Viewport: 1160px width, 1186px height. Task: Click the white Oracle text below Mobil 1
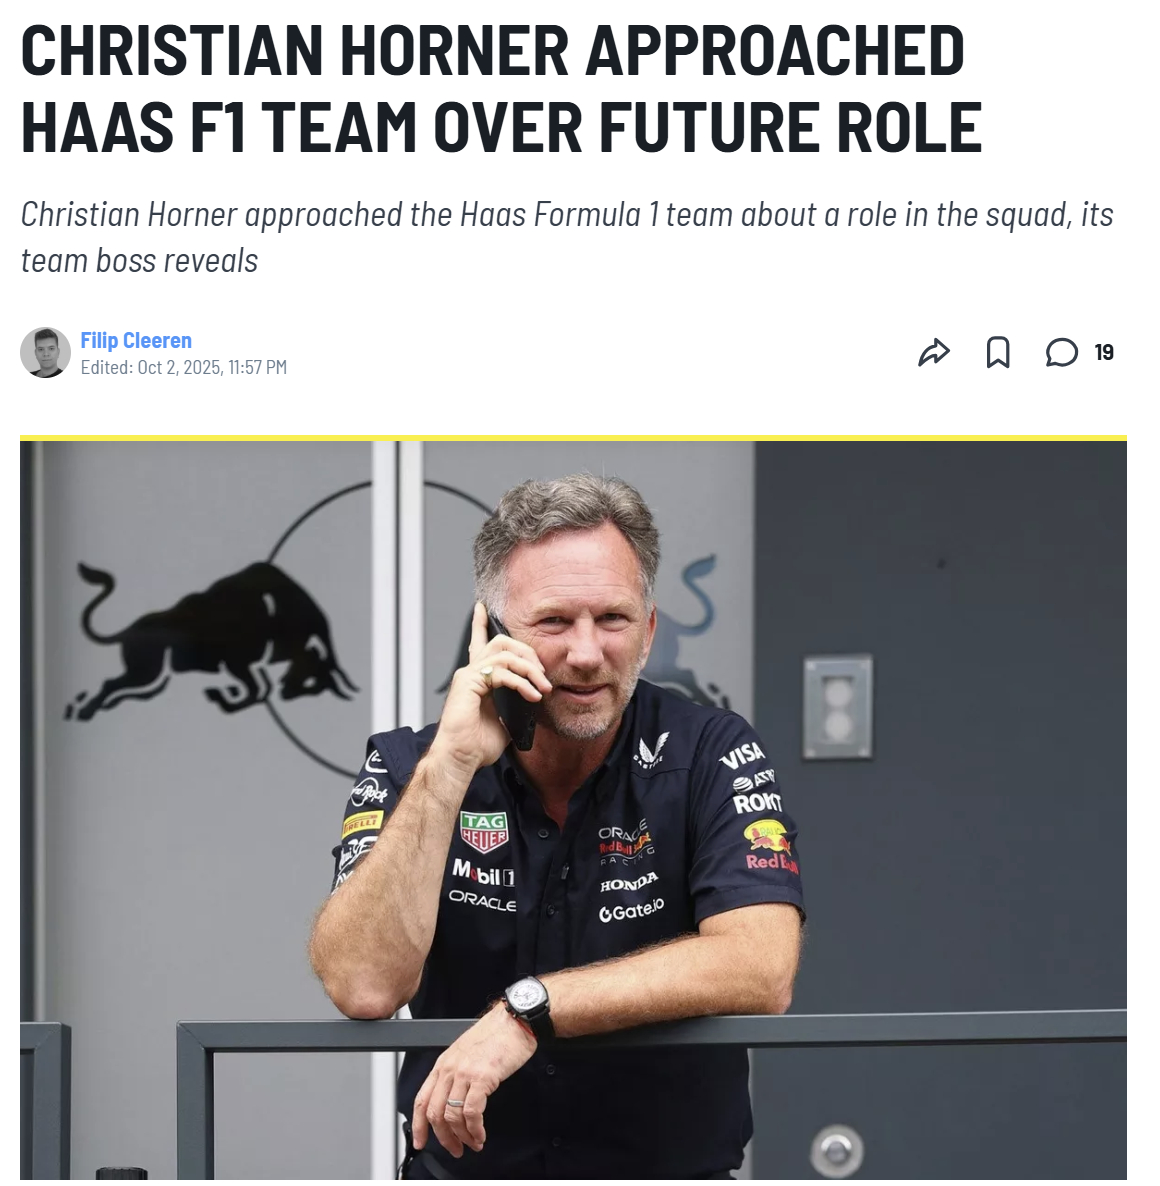click(x=482, y=900)
